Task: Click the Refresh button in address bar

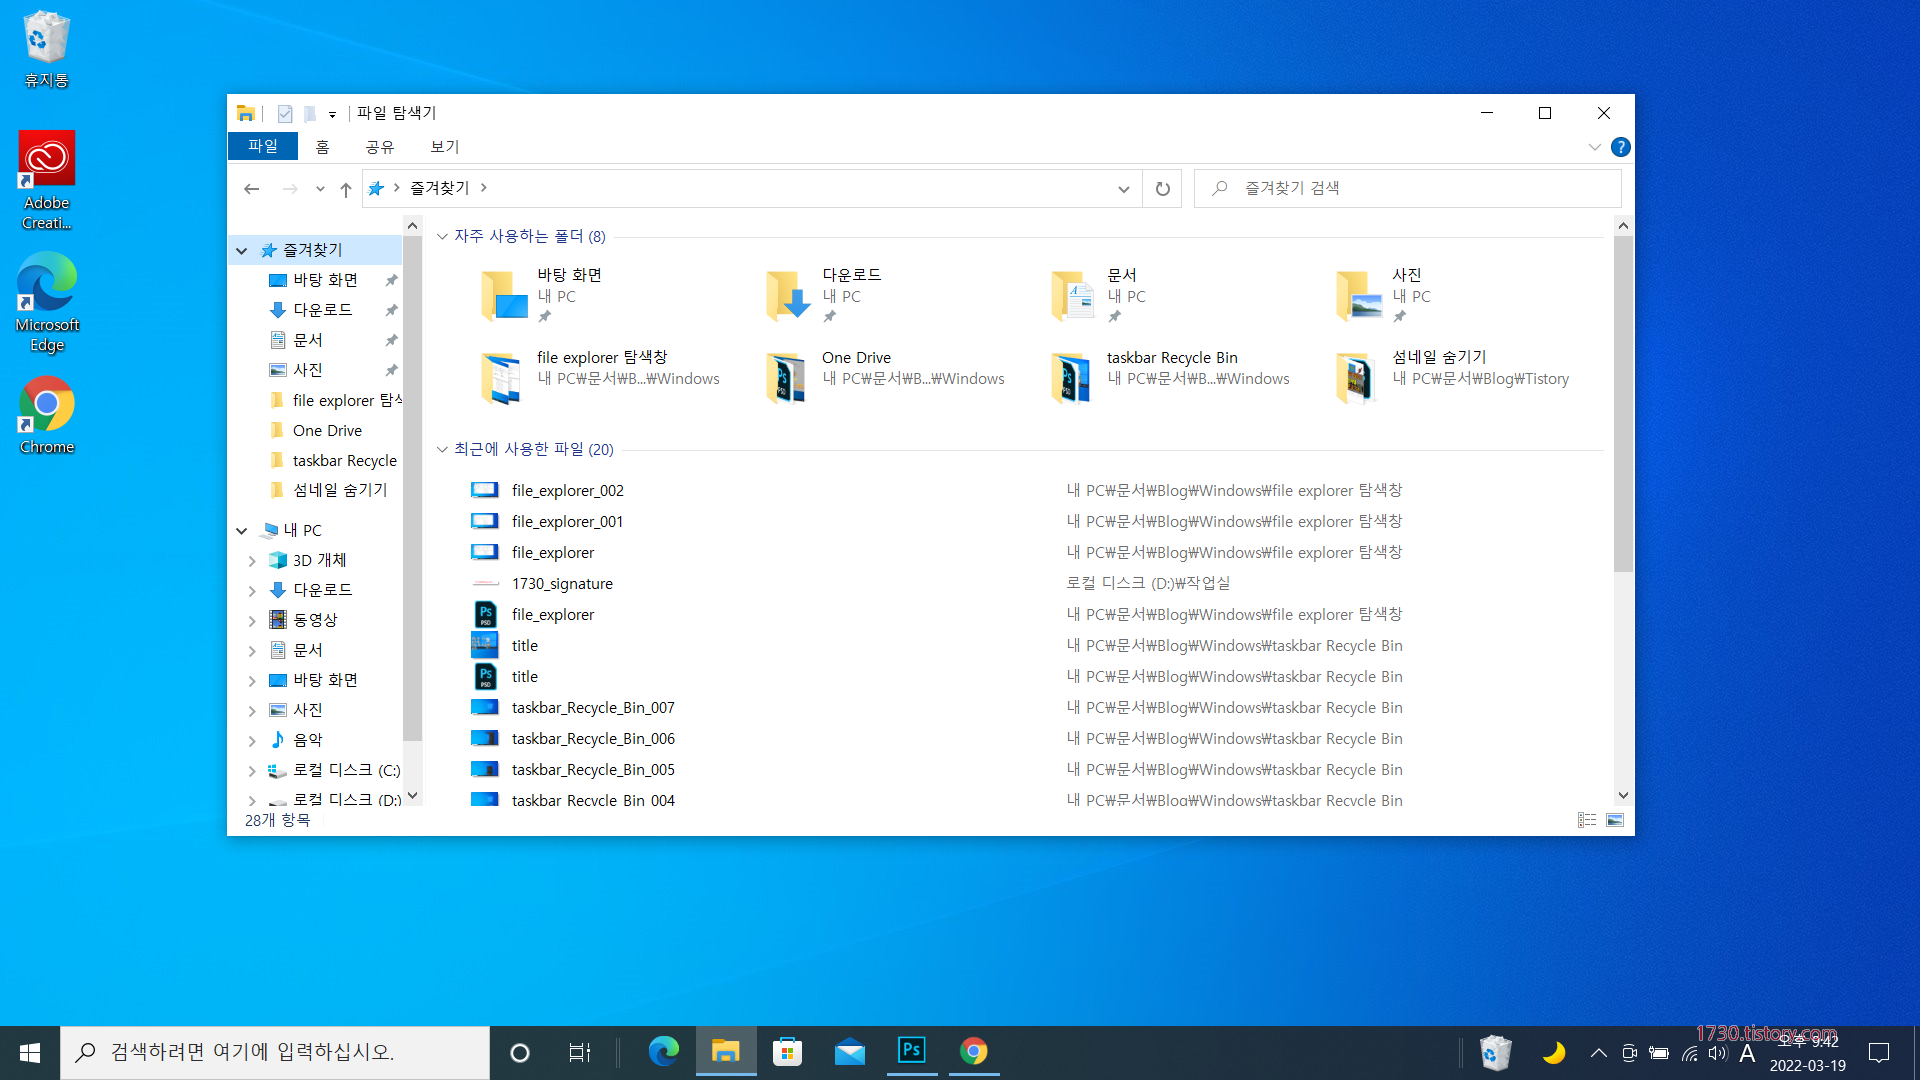Action: point(1162,189)
